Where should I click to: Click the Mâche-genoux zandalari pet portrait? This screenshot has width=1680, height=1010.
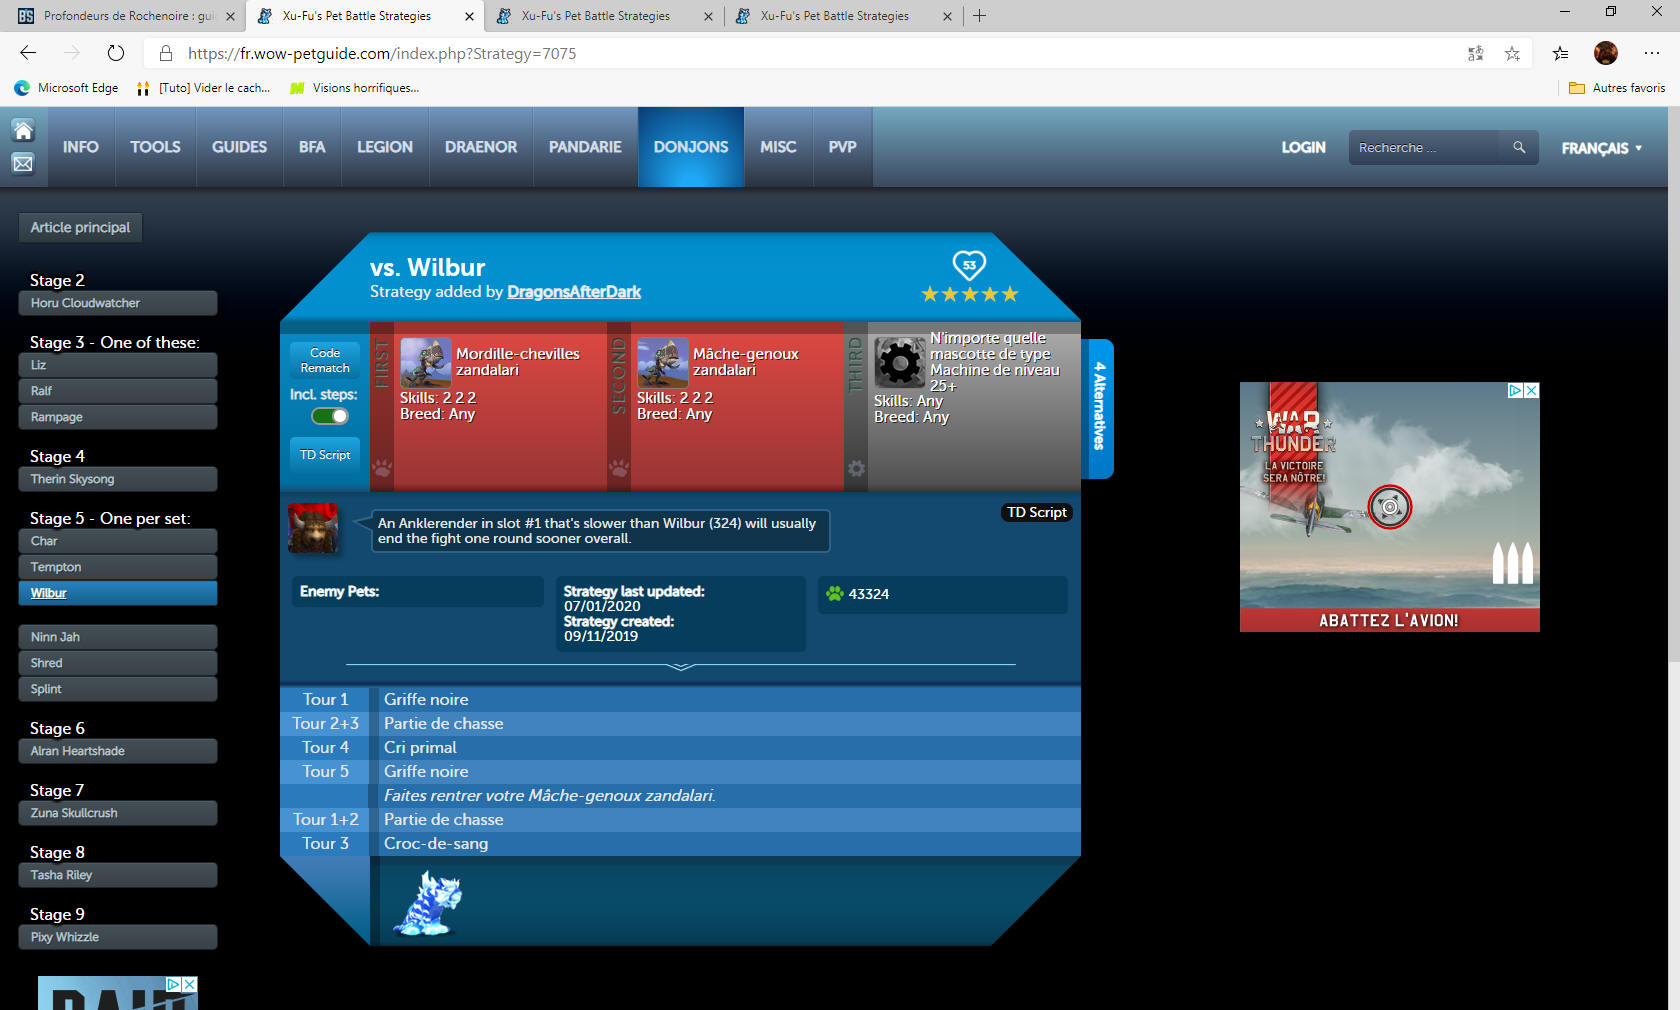coord(663,362)
